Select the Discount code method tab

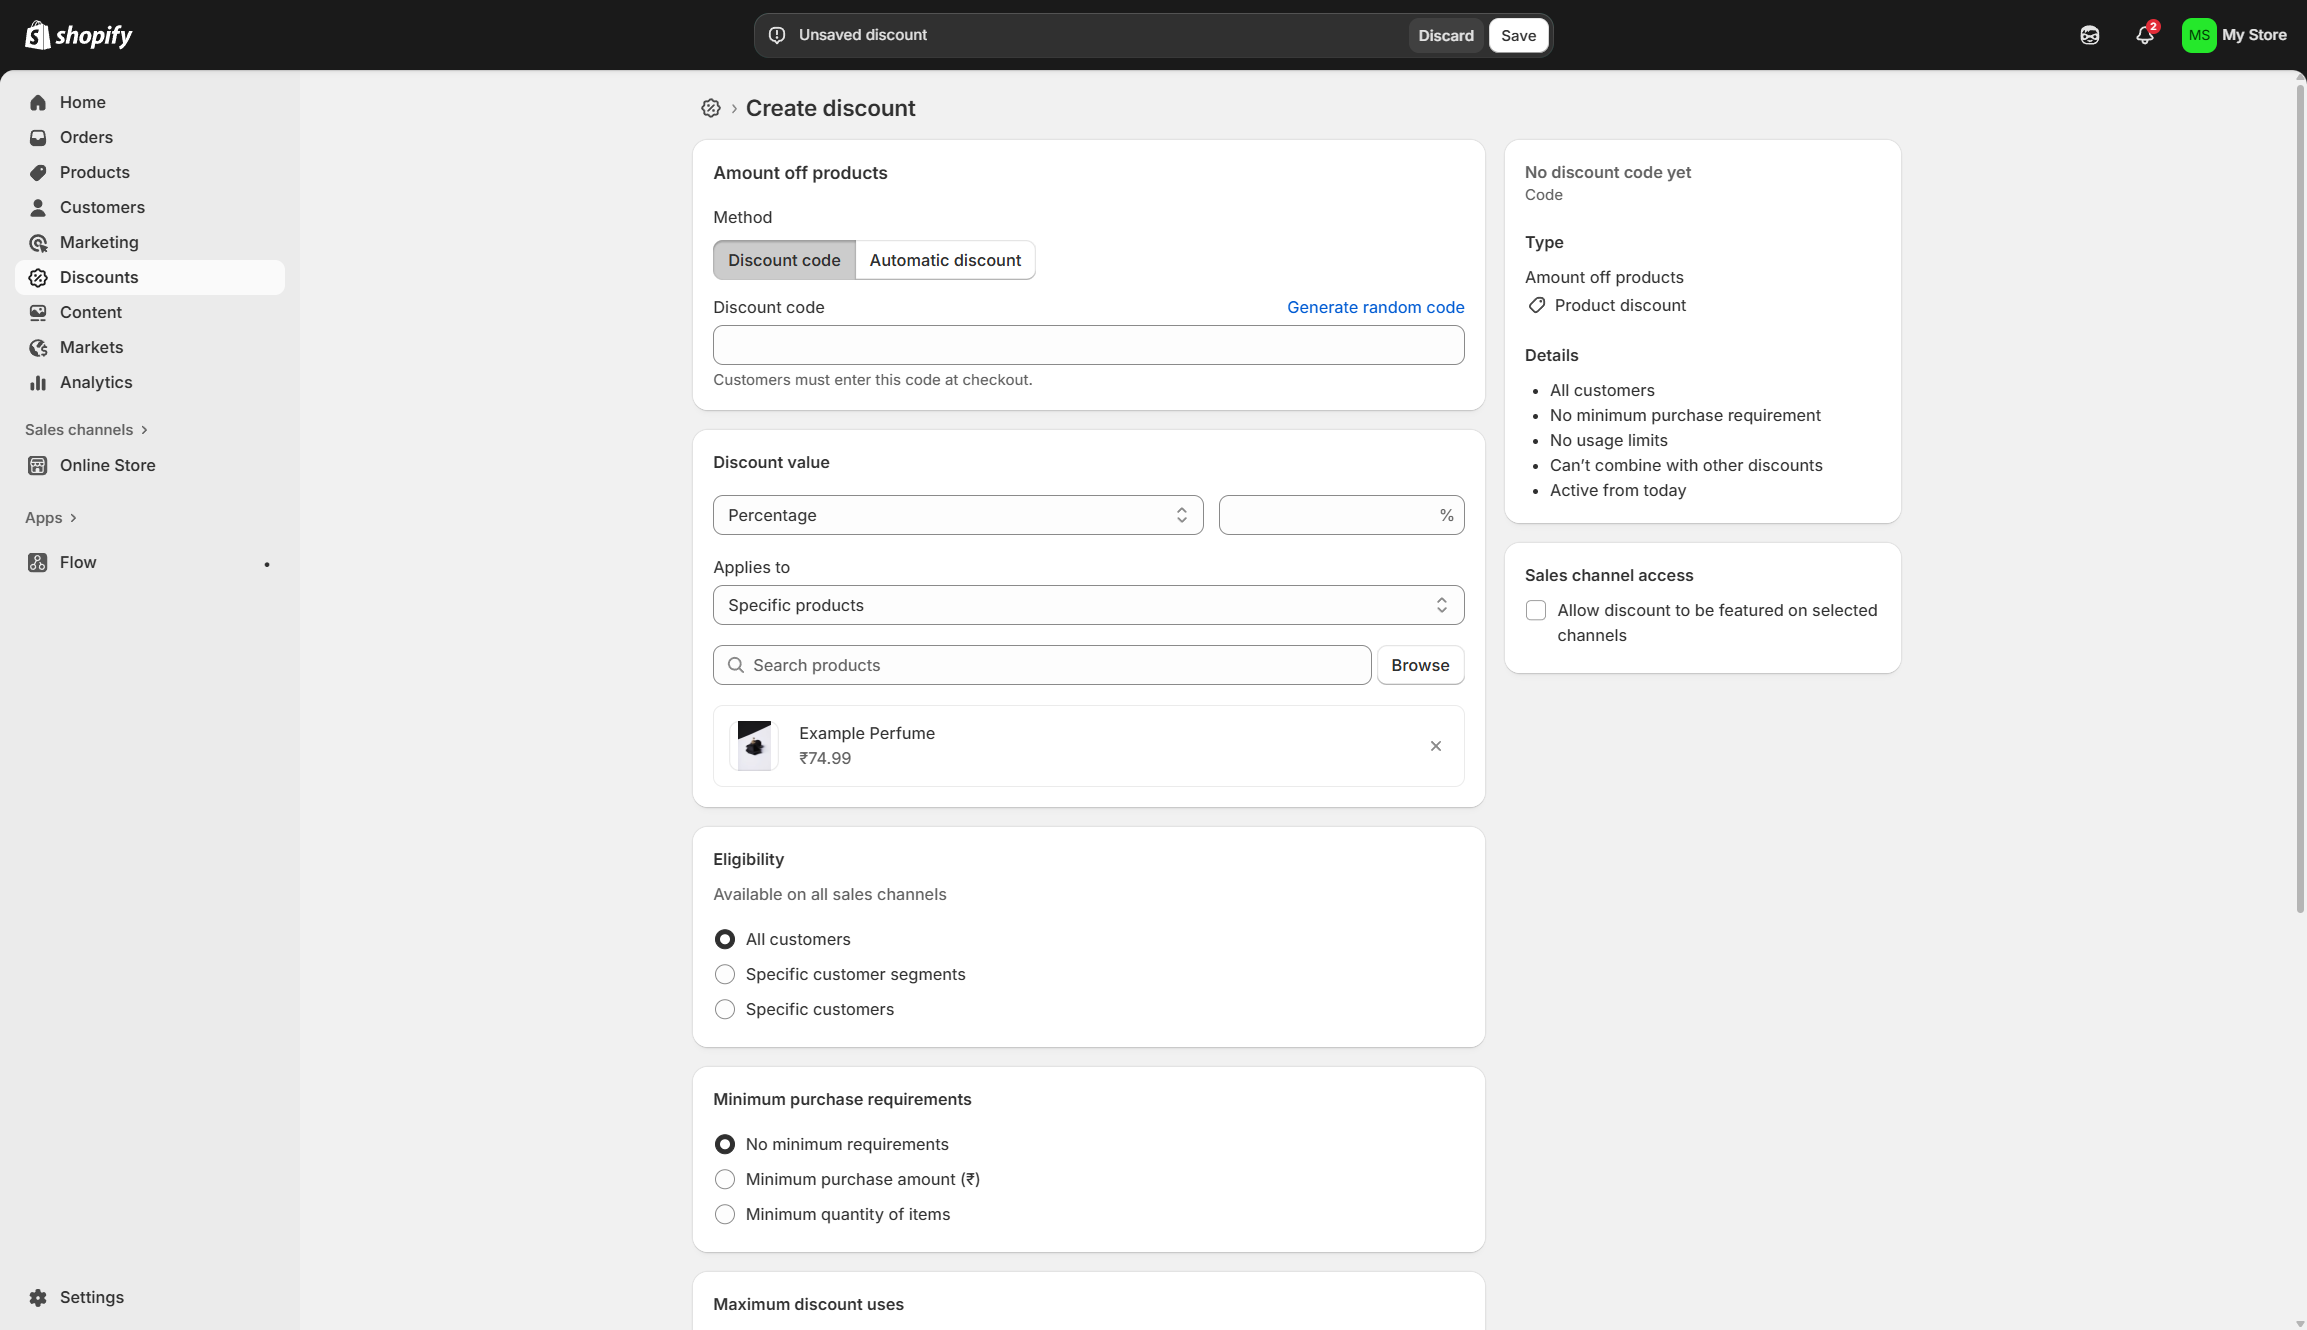point(784,260)
